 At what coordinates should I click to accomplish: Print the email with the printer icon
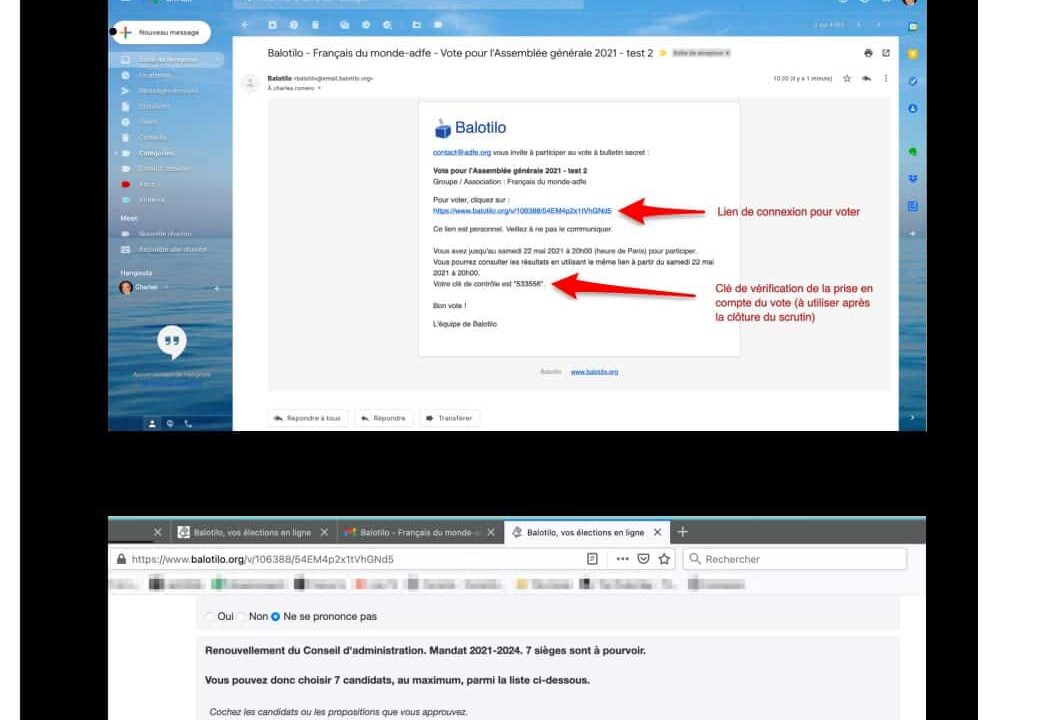(867, 52)
